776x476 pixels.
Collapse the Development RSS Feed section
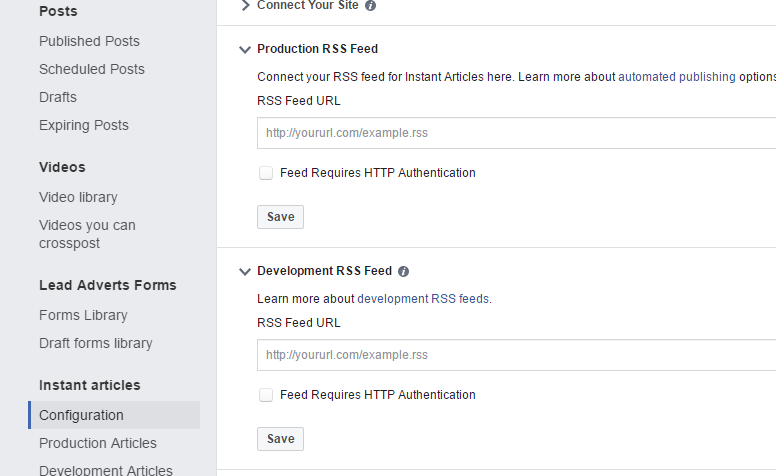pyautogui.click(x=245, y=271)
